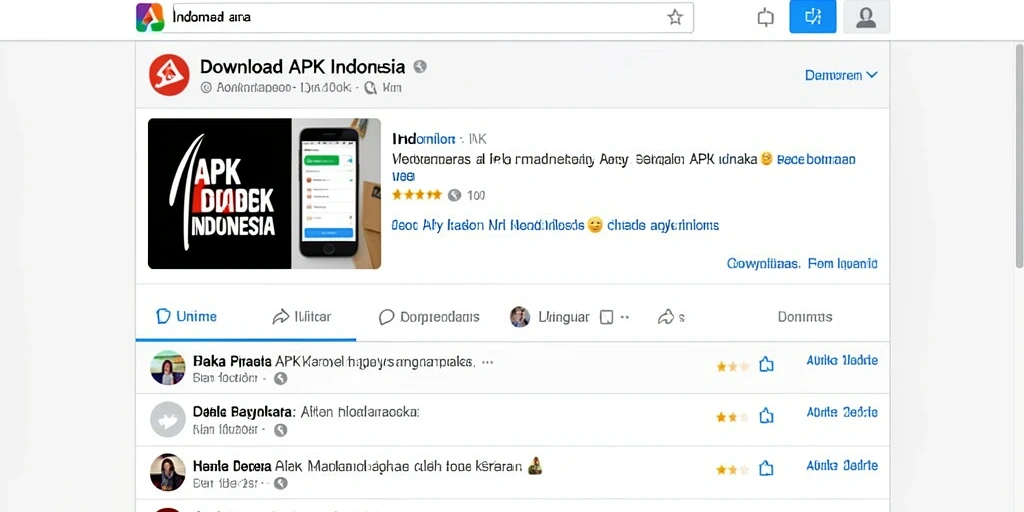Viewport: 1024px width, 512px height.
Task: Like Baka Piraeta's review with thumbs-up
Action: pyautogui.click(x=766, y=364)
